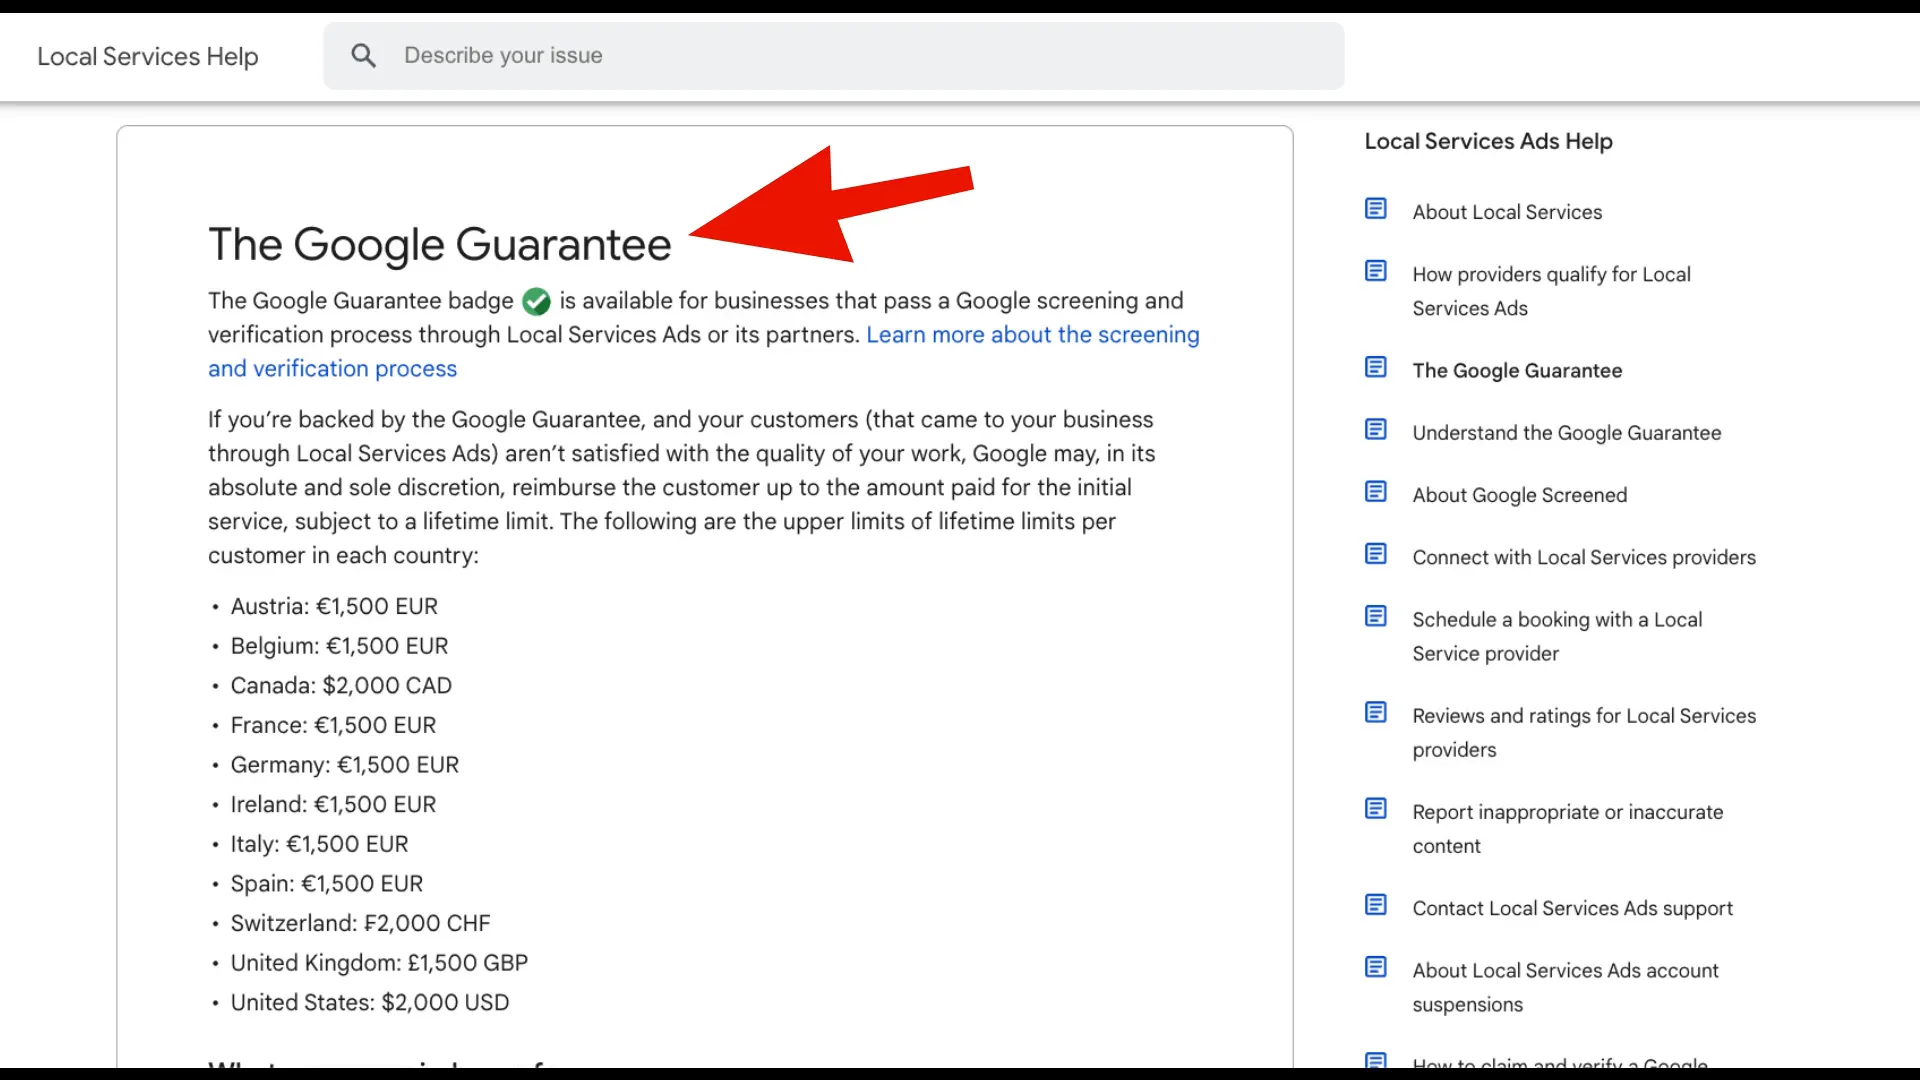The image size is (1920, 1080).
Task: Click the document icon beside How providers qualify
Action: coord(1376,271)
